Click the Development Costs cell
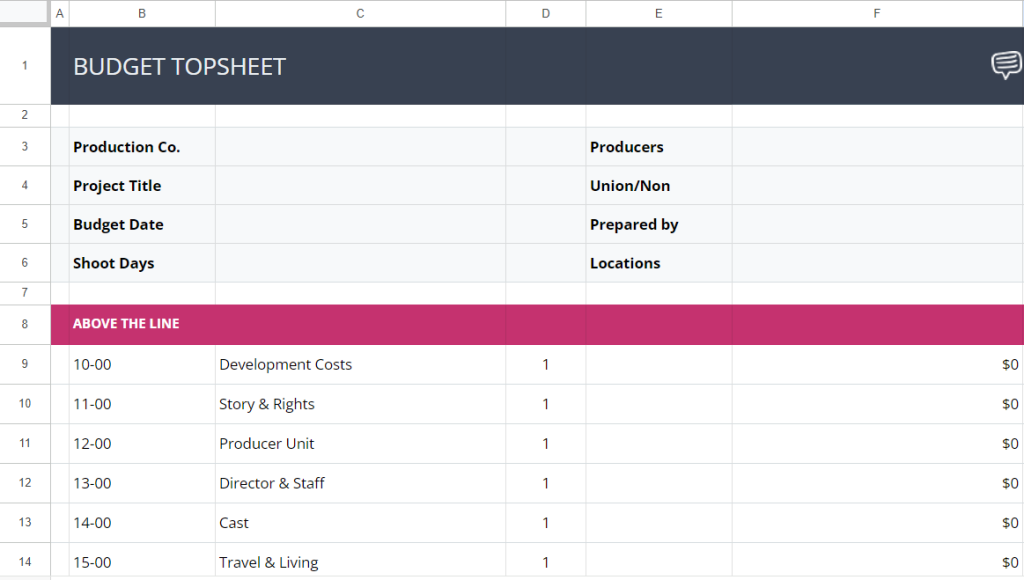This screenshot has width=1024, height=580. 360,364
